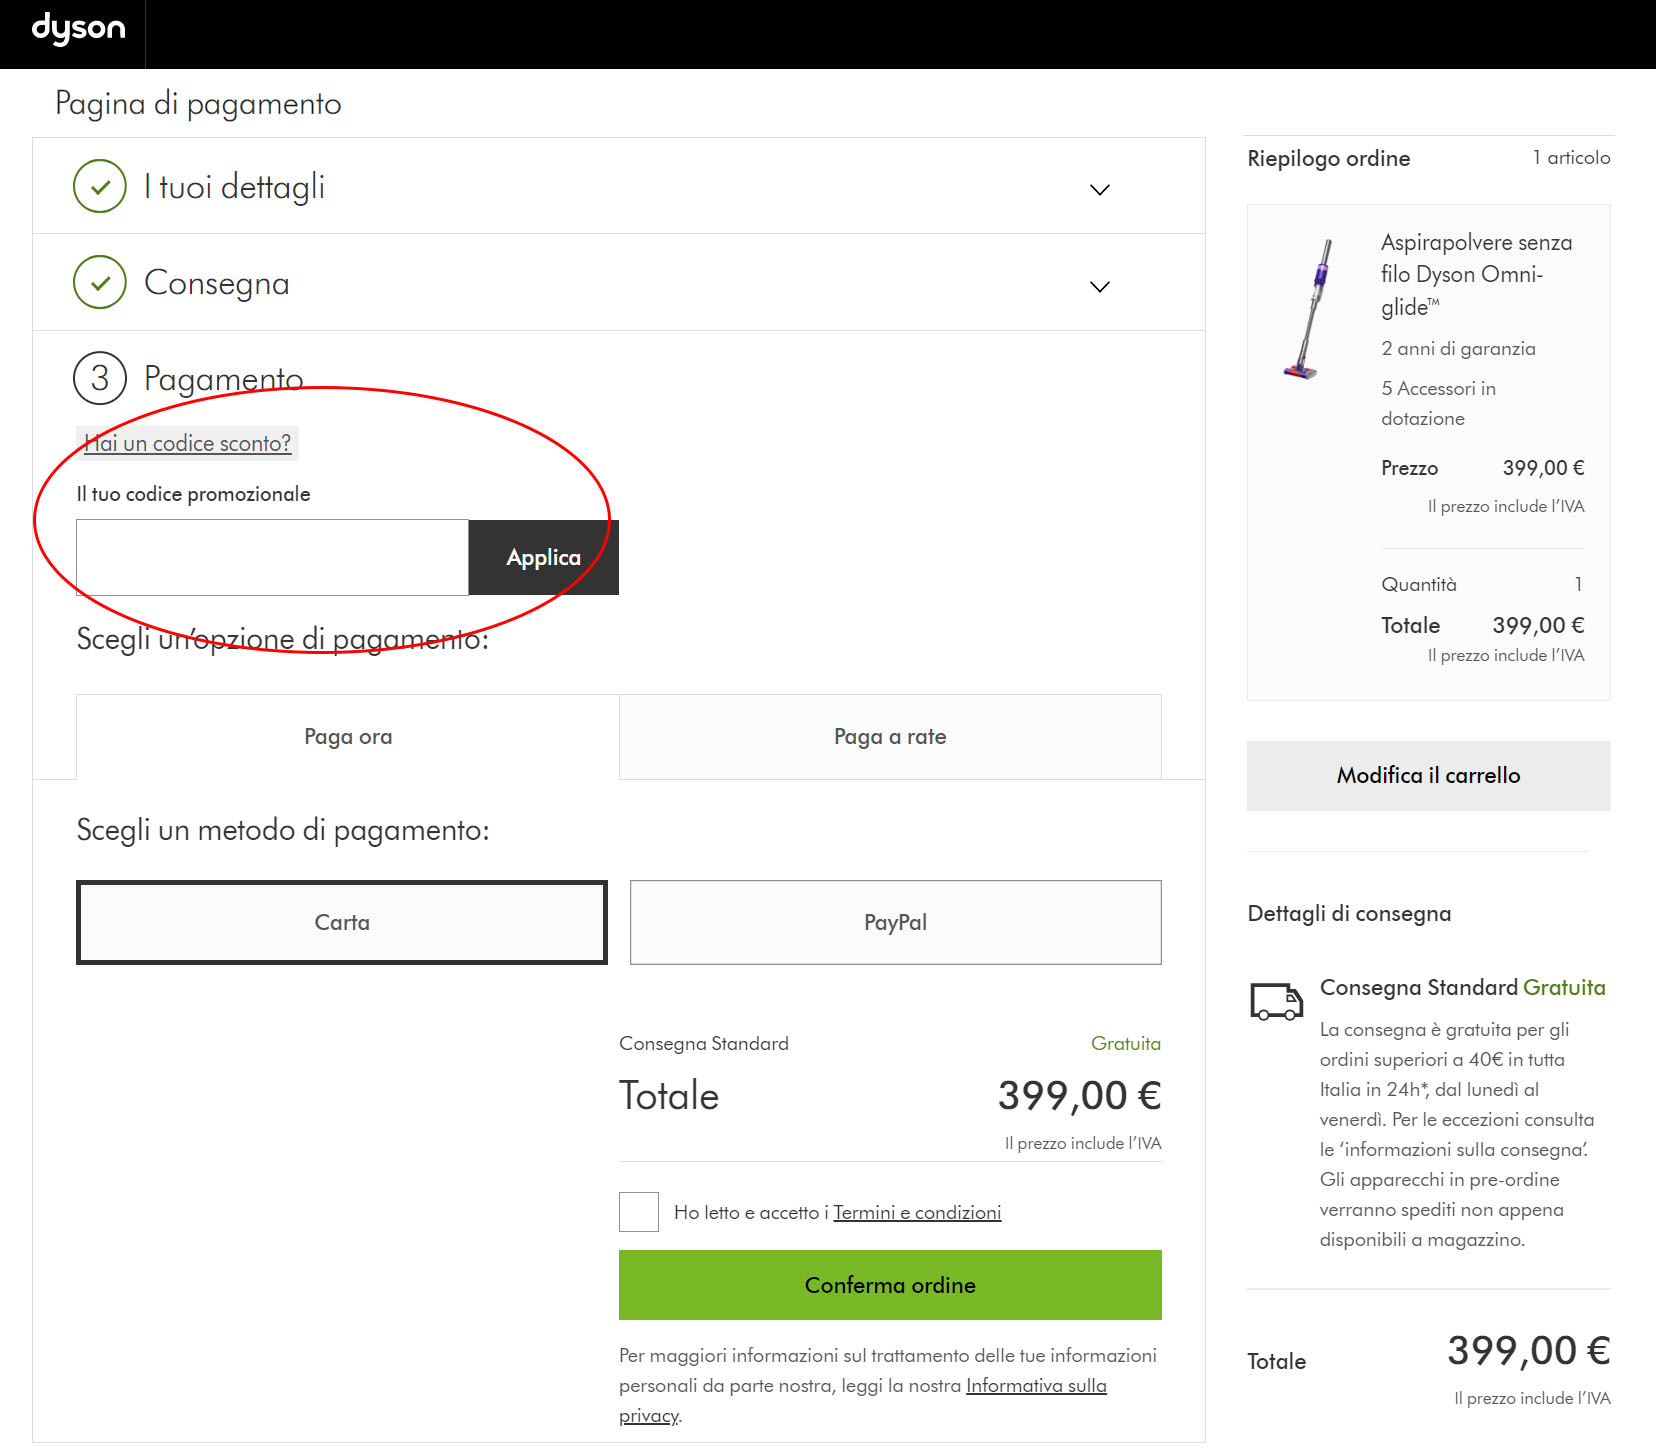1656x1456 pixels.
Task: Click Modifica il carrello button
Action: point(1428,776)
